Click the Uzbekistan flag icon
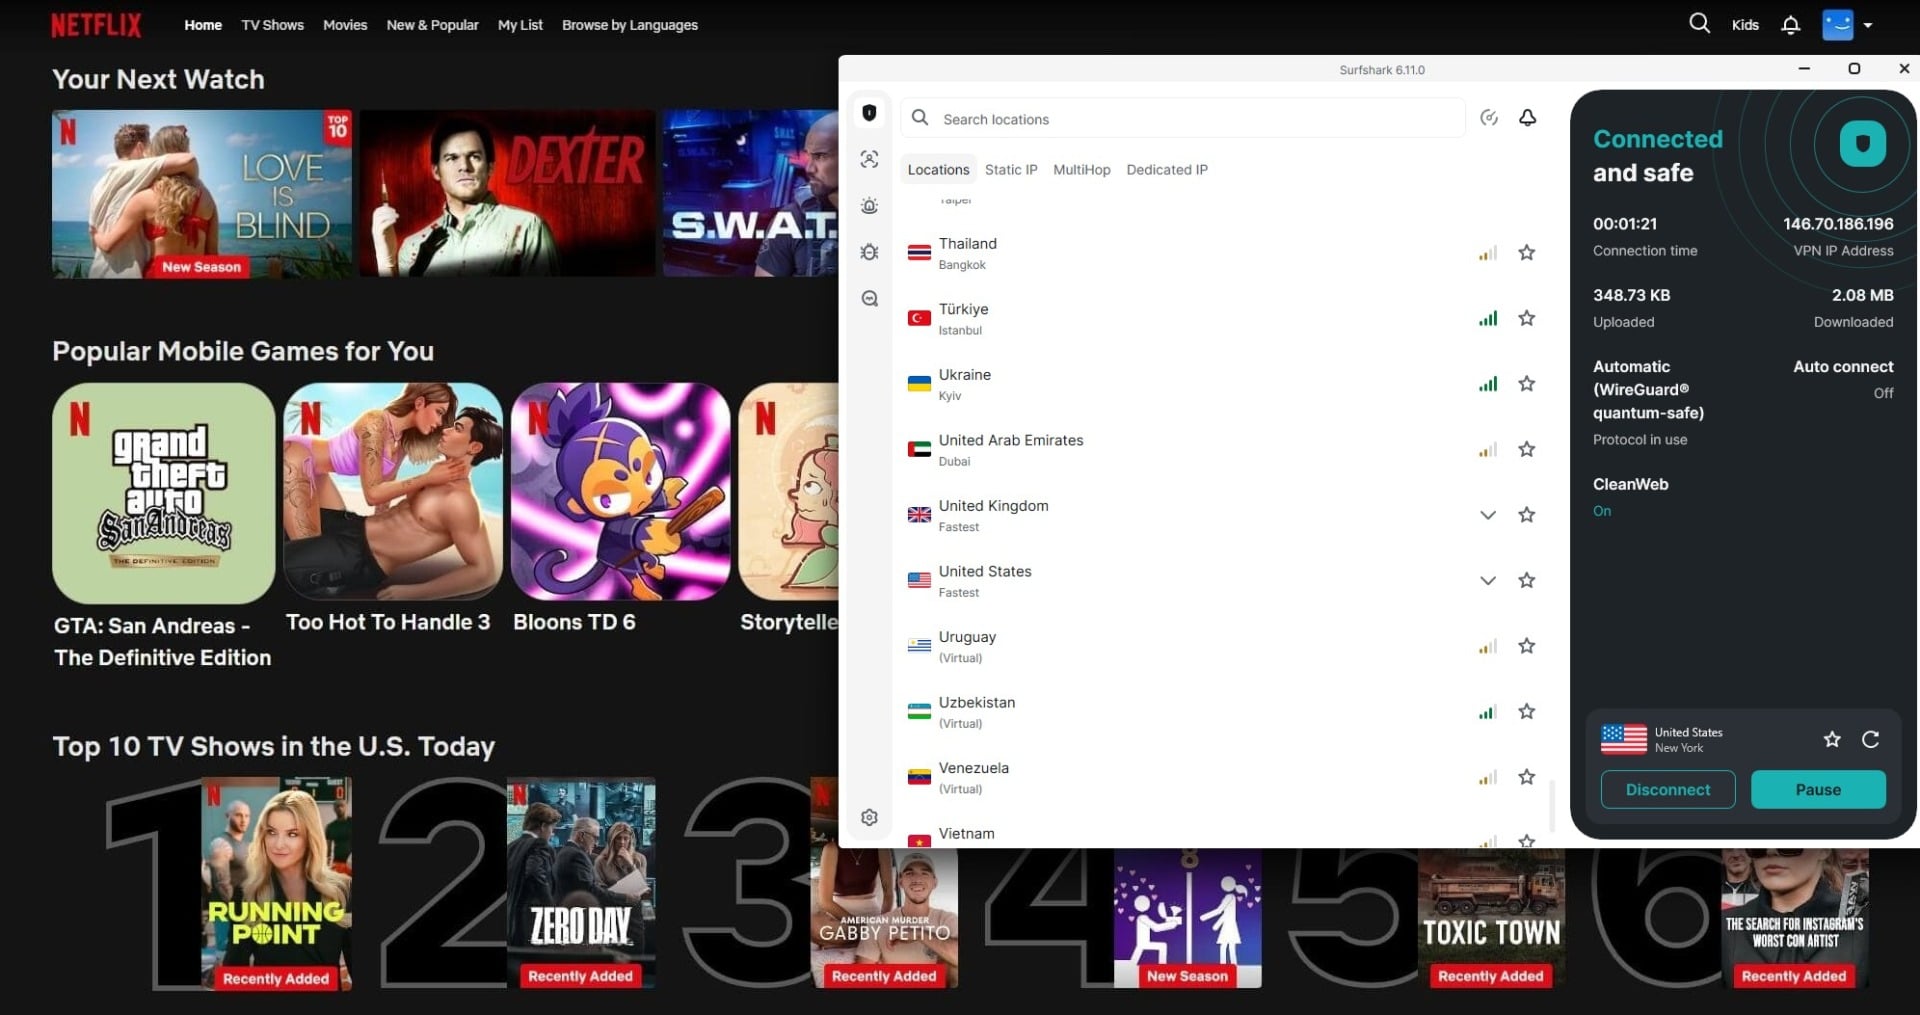The image size is (1920, 1015). 919,711
